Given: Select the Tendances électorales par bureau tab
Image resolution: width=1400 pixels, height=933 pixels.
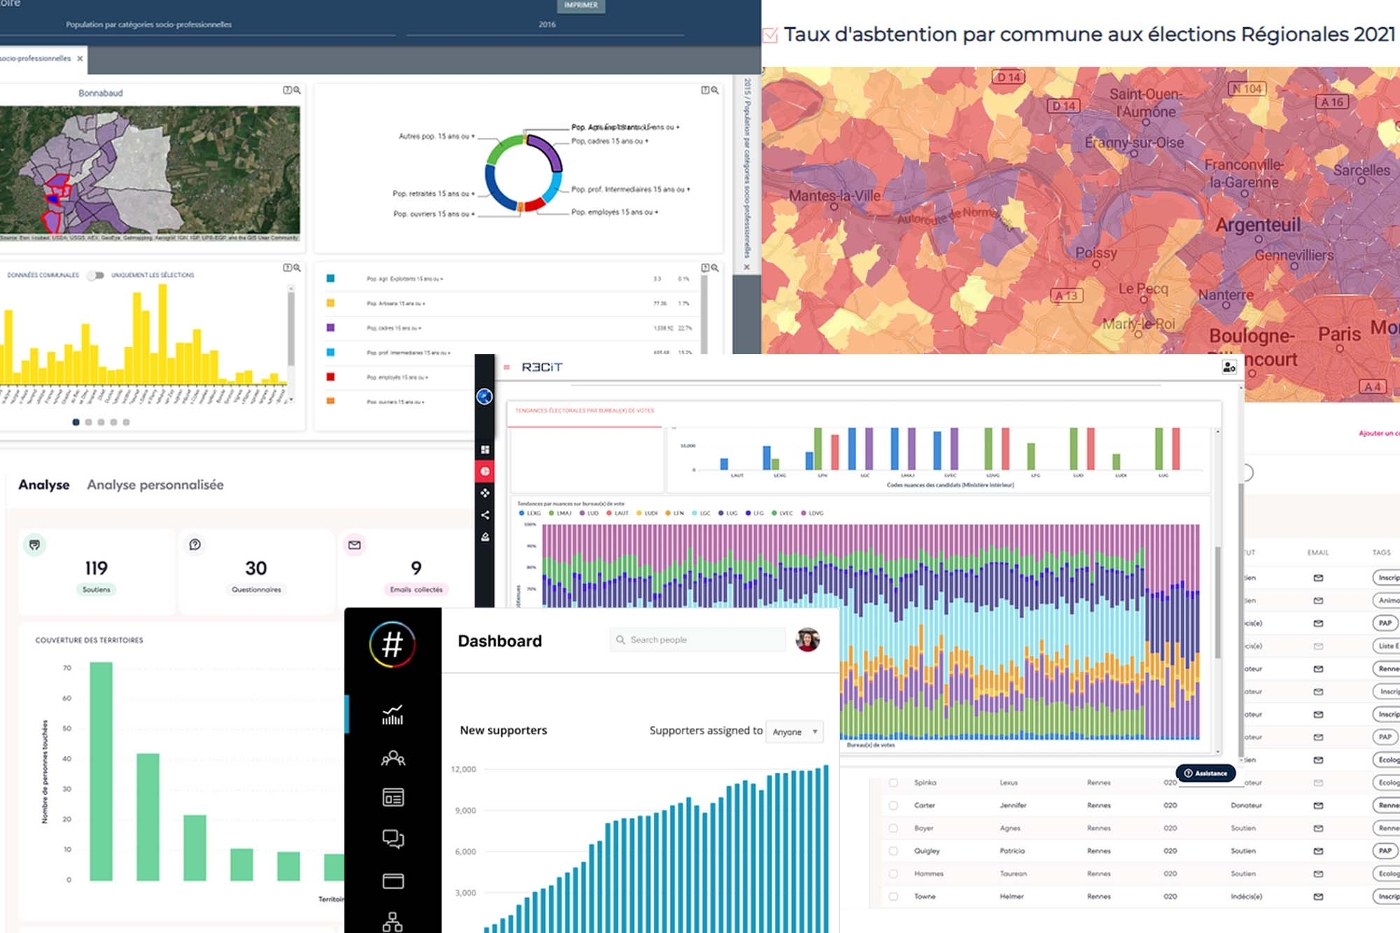Looking at the screenshot, I should (585, 411).
